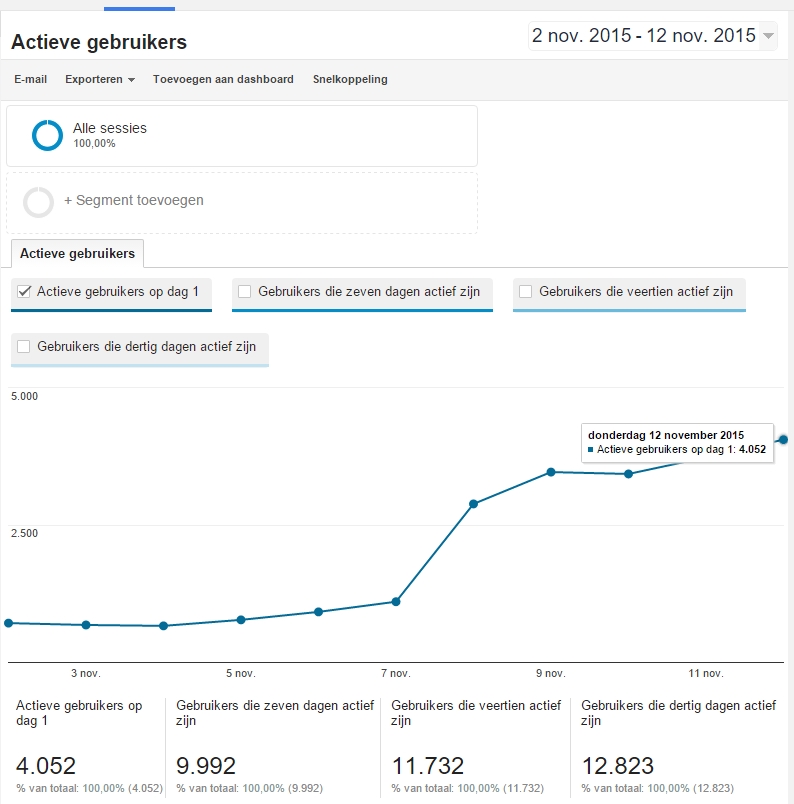The image size is (794, 804).
Task: Click the 12.823 thirty-day users metric
Action: tap(617, 766)
